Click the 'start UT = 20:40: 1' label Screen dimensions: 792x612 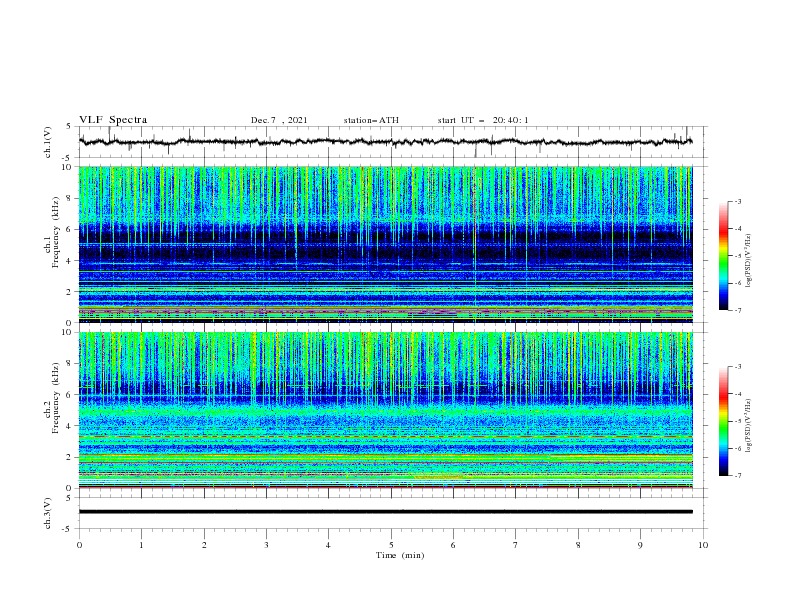coord(483,120)
